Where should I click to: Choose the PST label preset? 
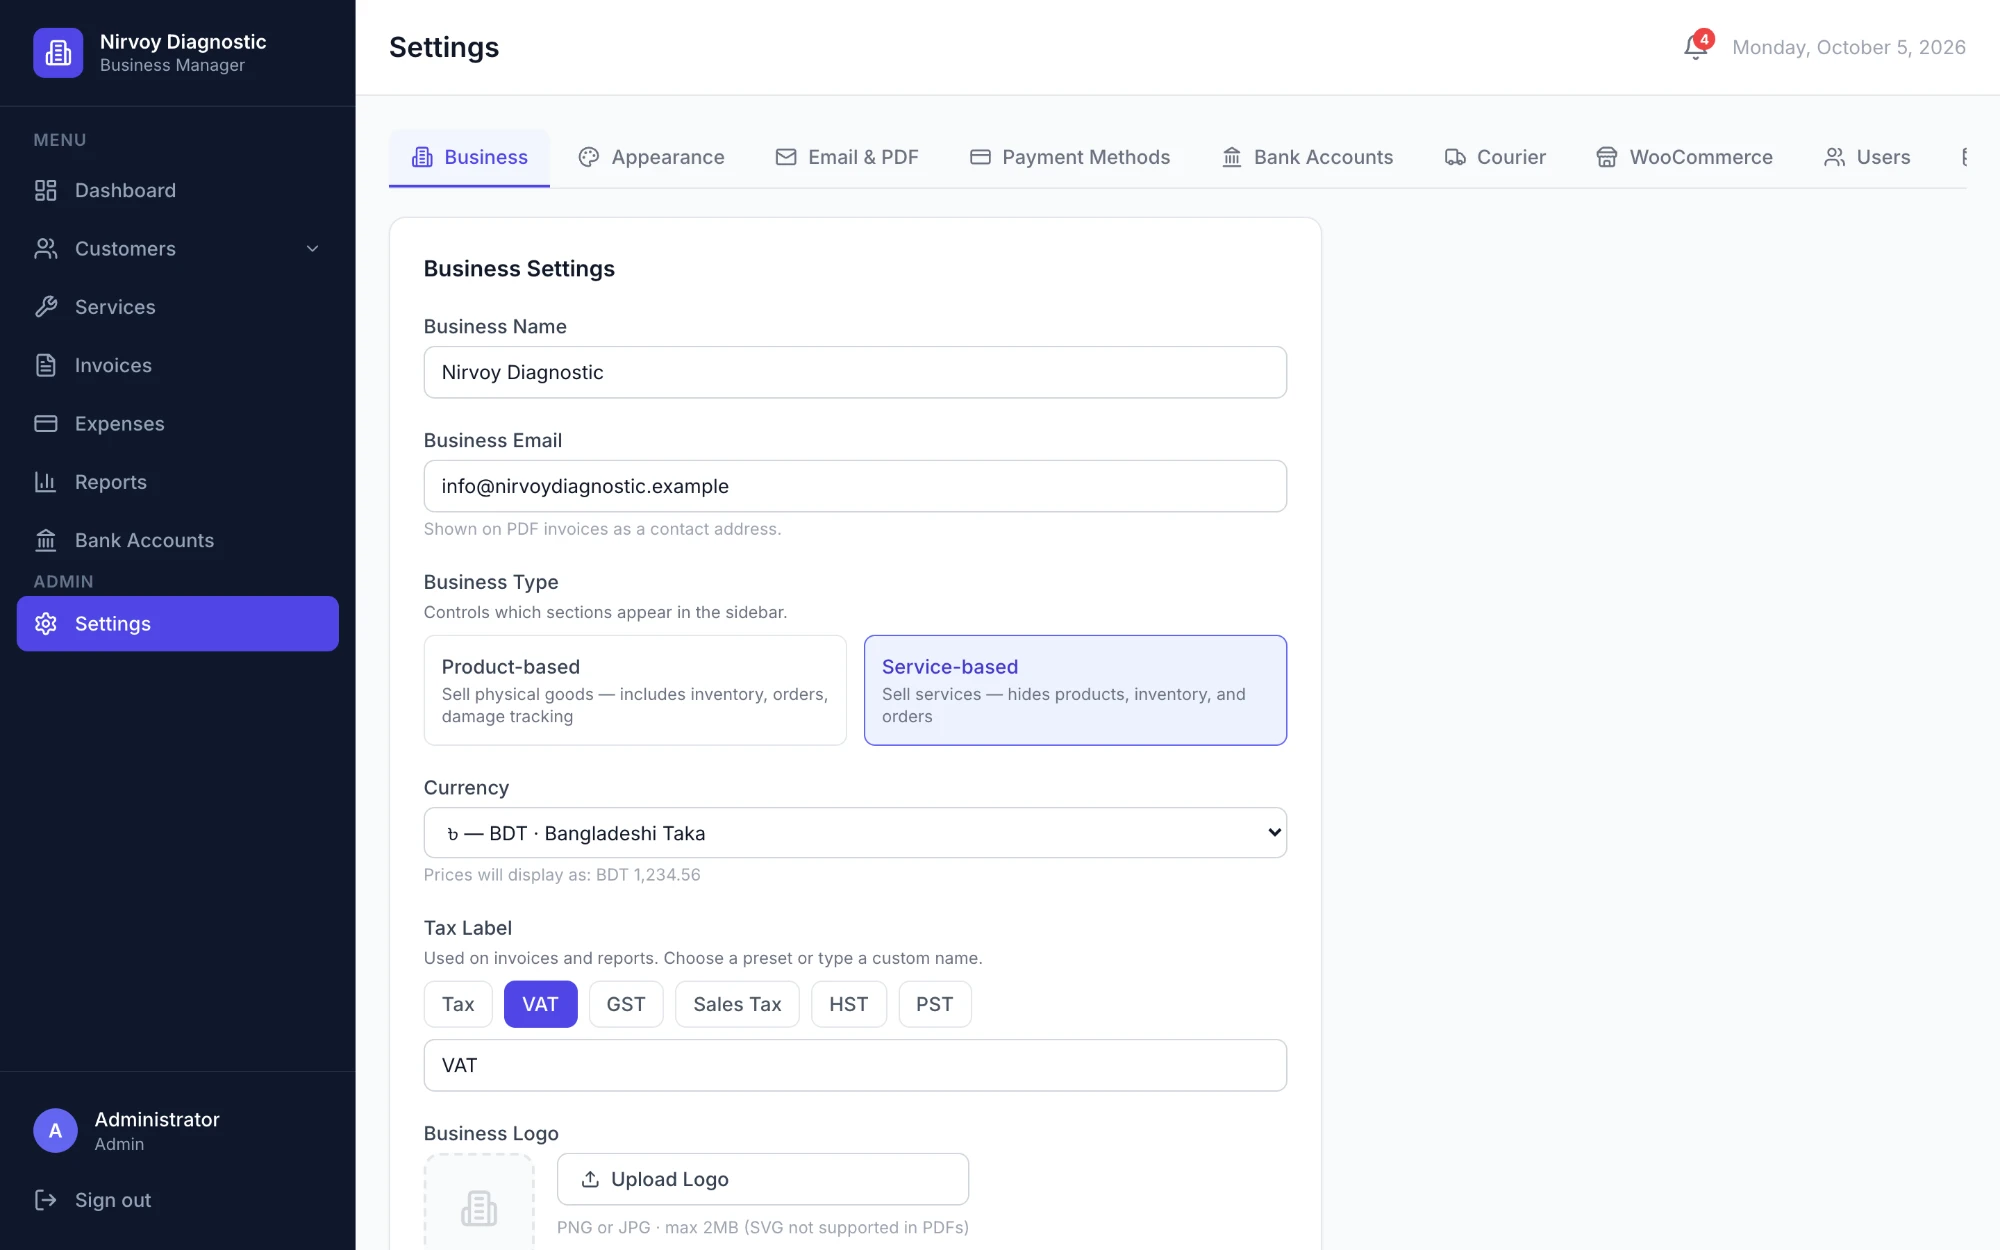[934, 1004]
